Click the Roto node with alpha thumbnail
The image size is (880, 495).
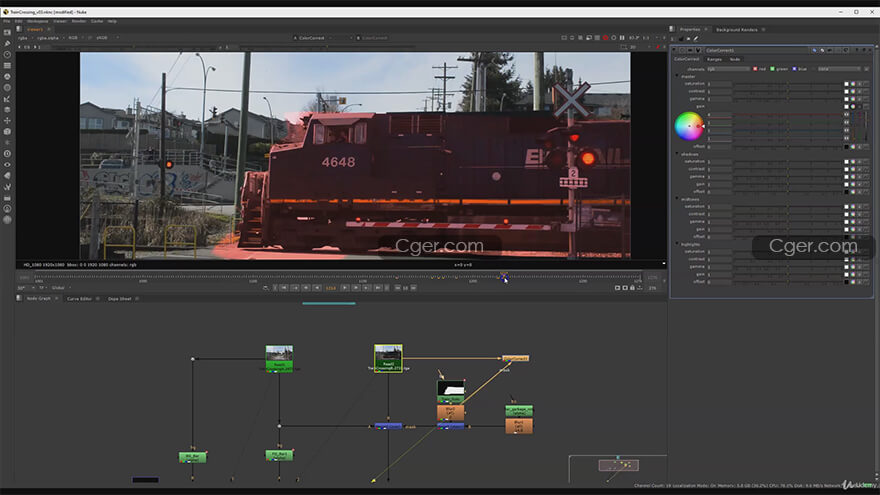[451, 388]
